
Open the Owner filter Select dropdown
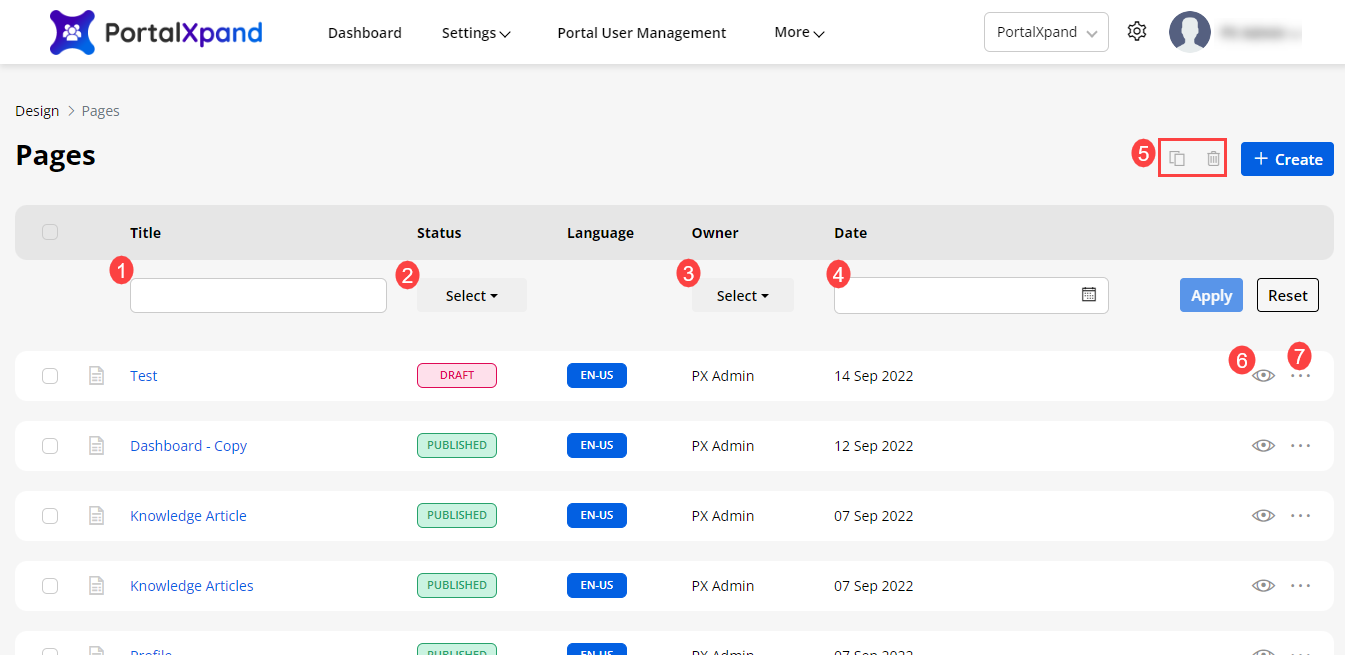click(x=742, y=296)
